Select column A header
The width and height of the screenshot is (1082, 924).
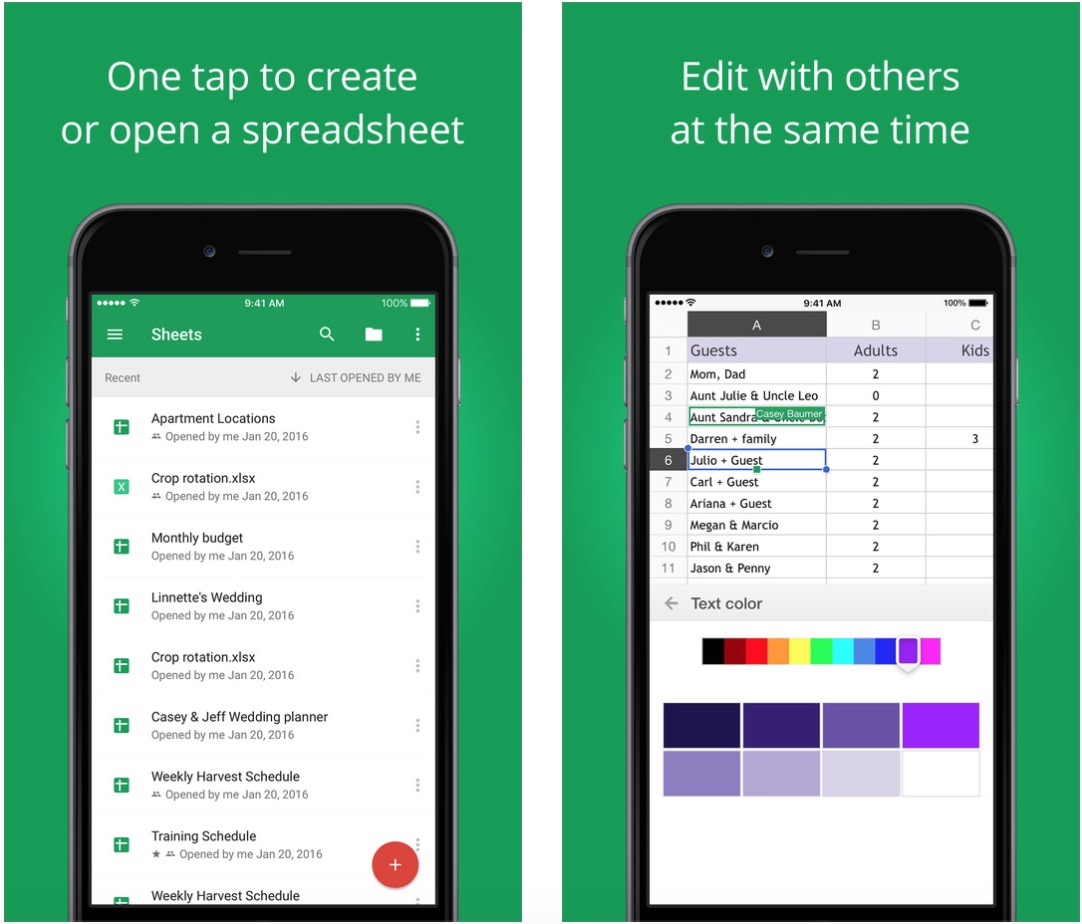[x=756, y=325]
